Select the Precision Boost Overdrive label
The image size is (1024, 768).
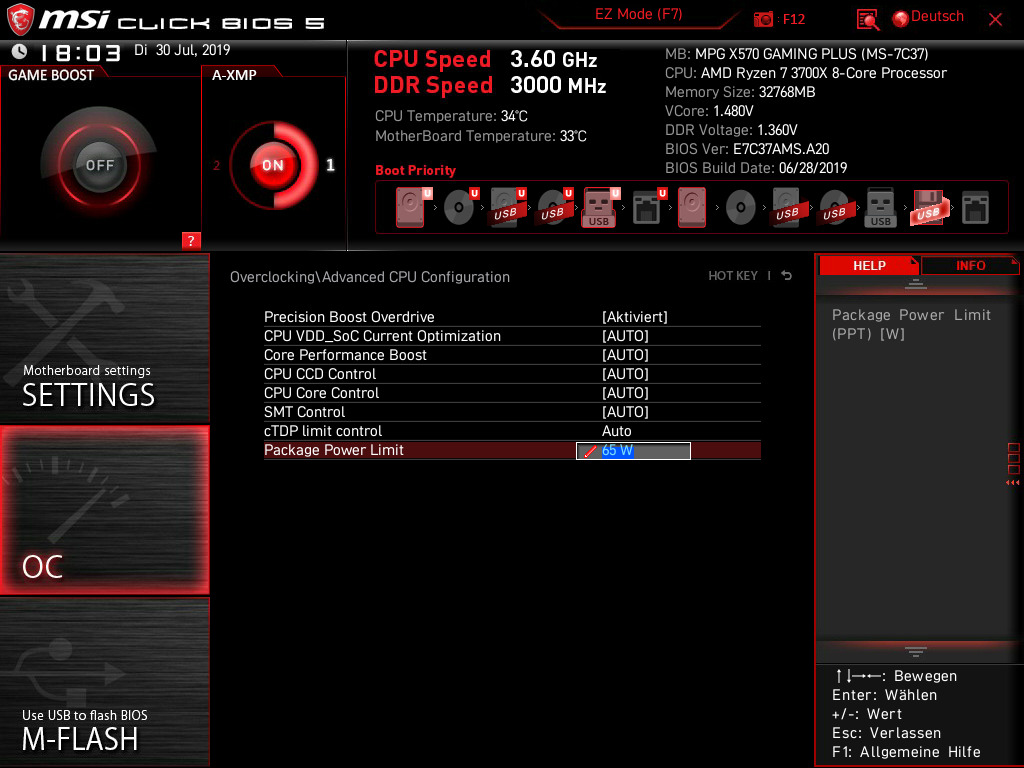point(349,317)
